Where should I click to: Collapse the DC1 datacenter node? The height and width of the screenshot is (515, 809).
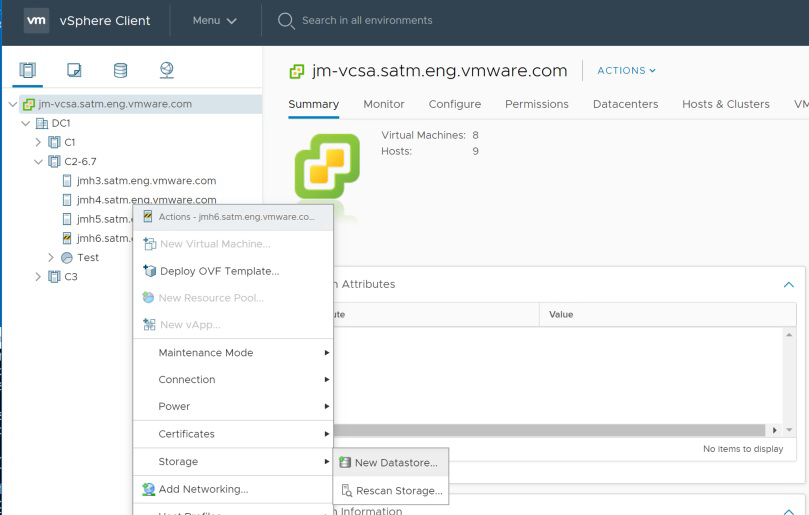[26, 123]
